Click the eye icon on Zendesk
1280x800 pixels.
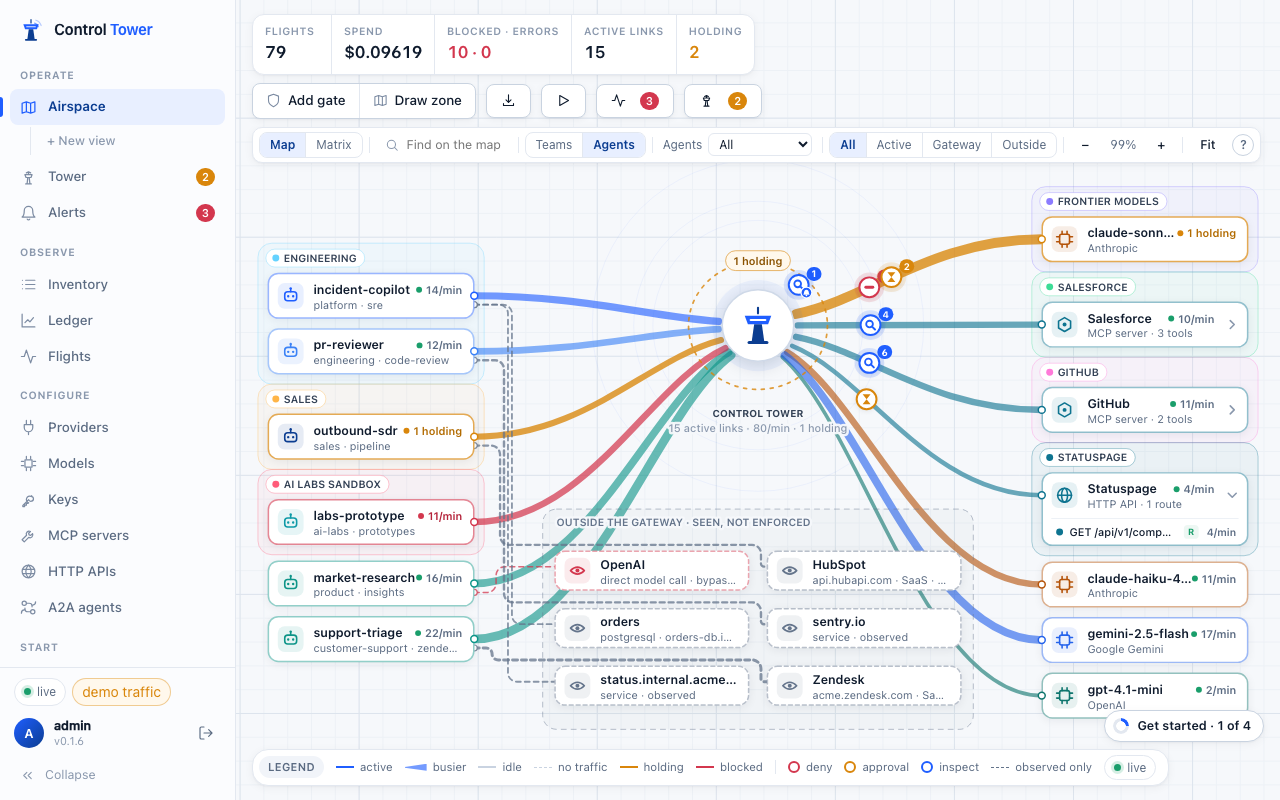pyautogui.click(x=791, y=686)
